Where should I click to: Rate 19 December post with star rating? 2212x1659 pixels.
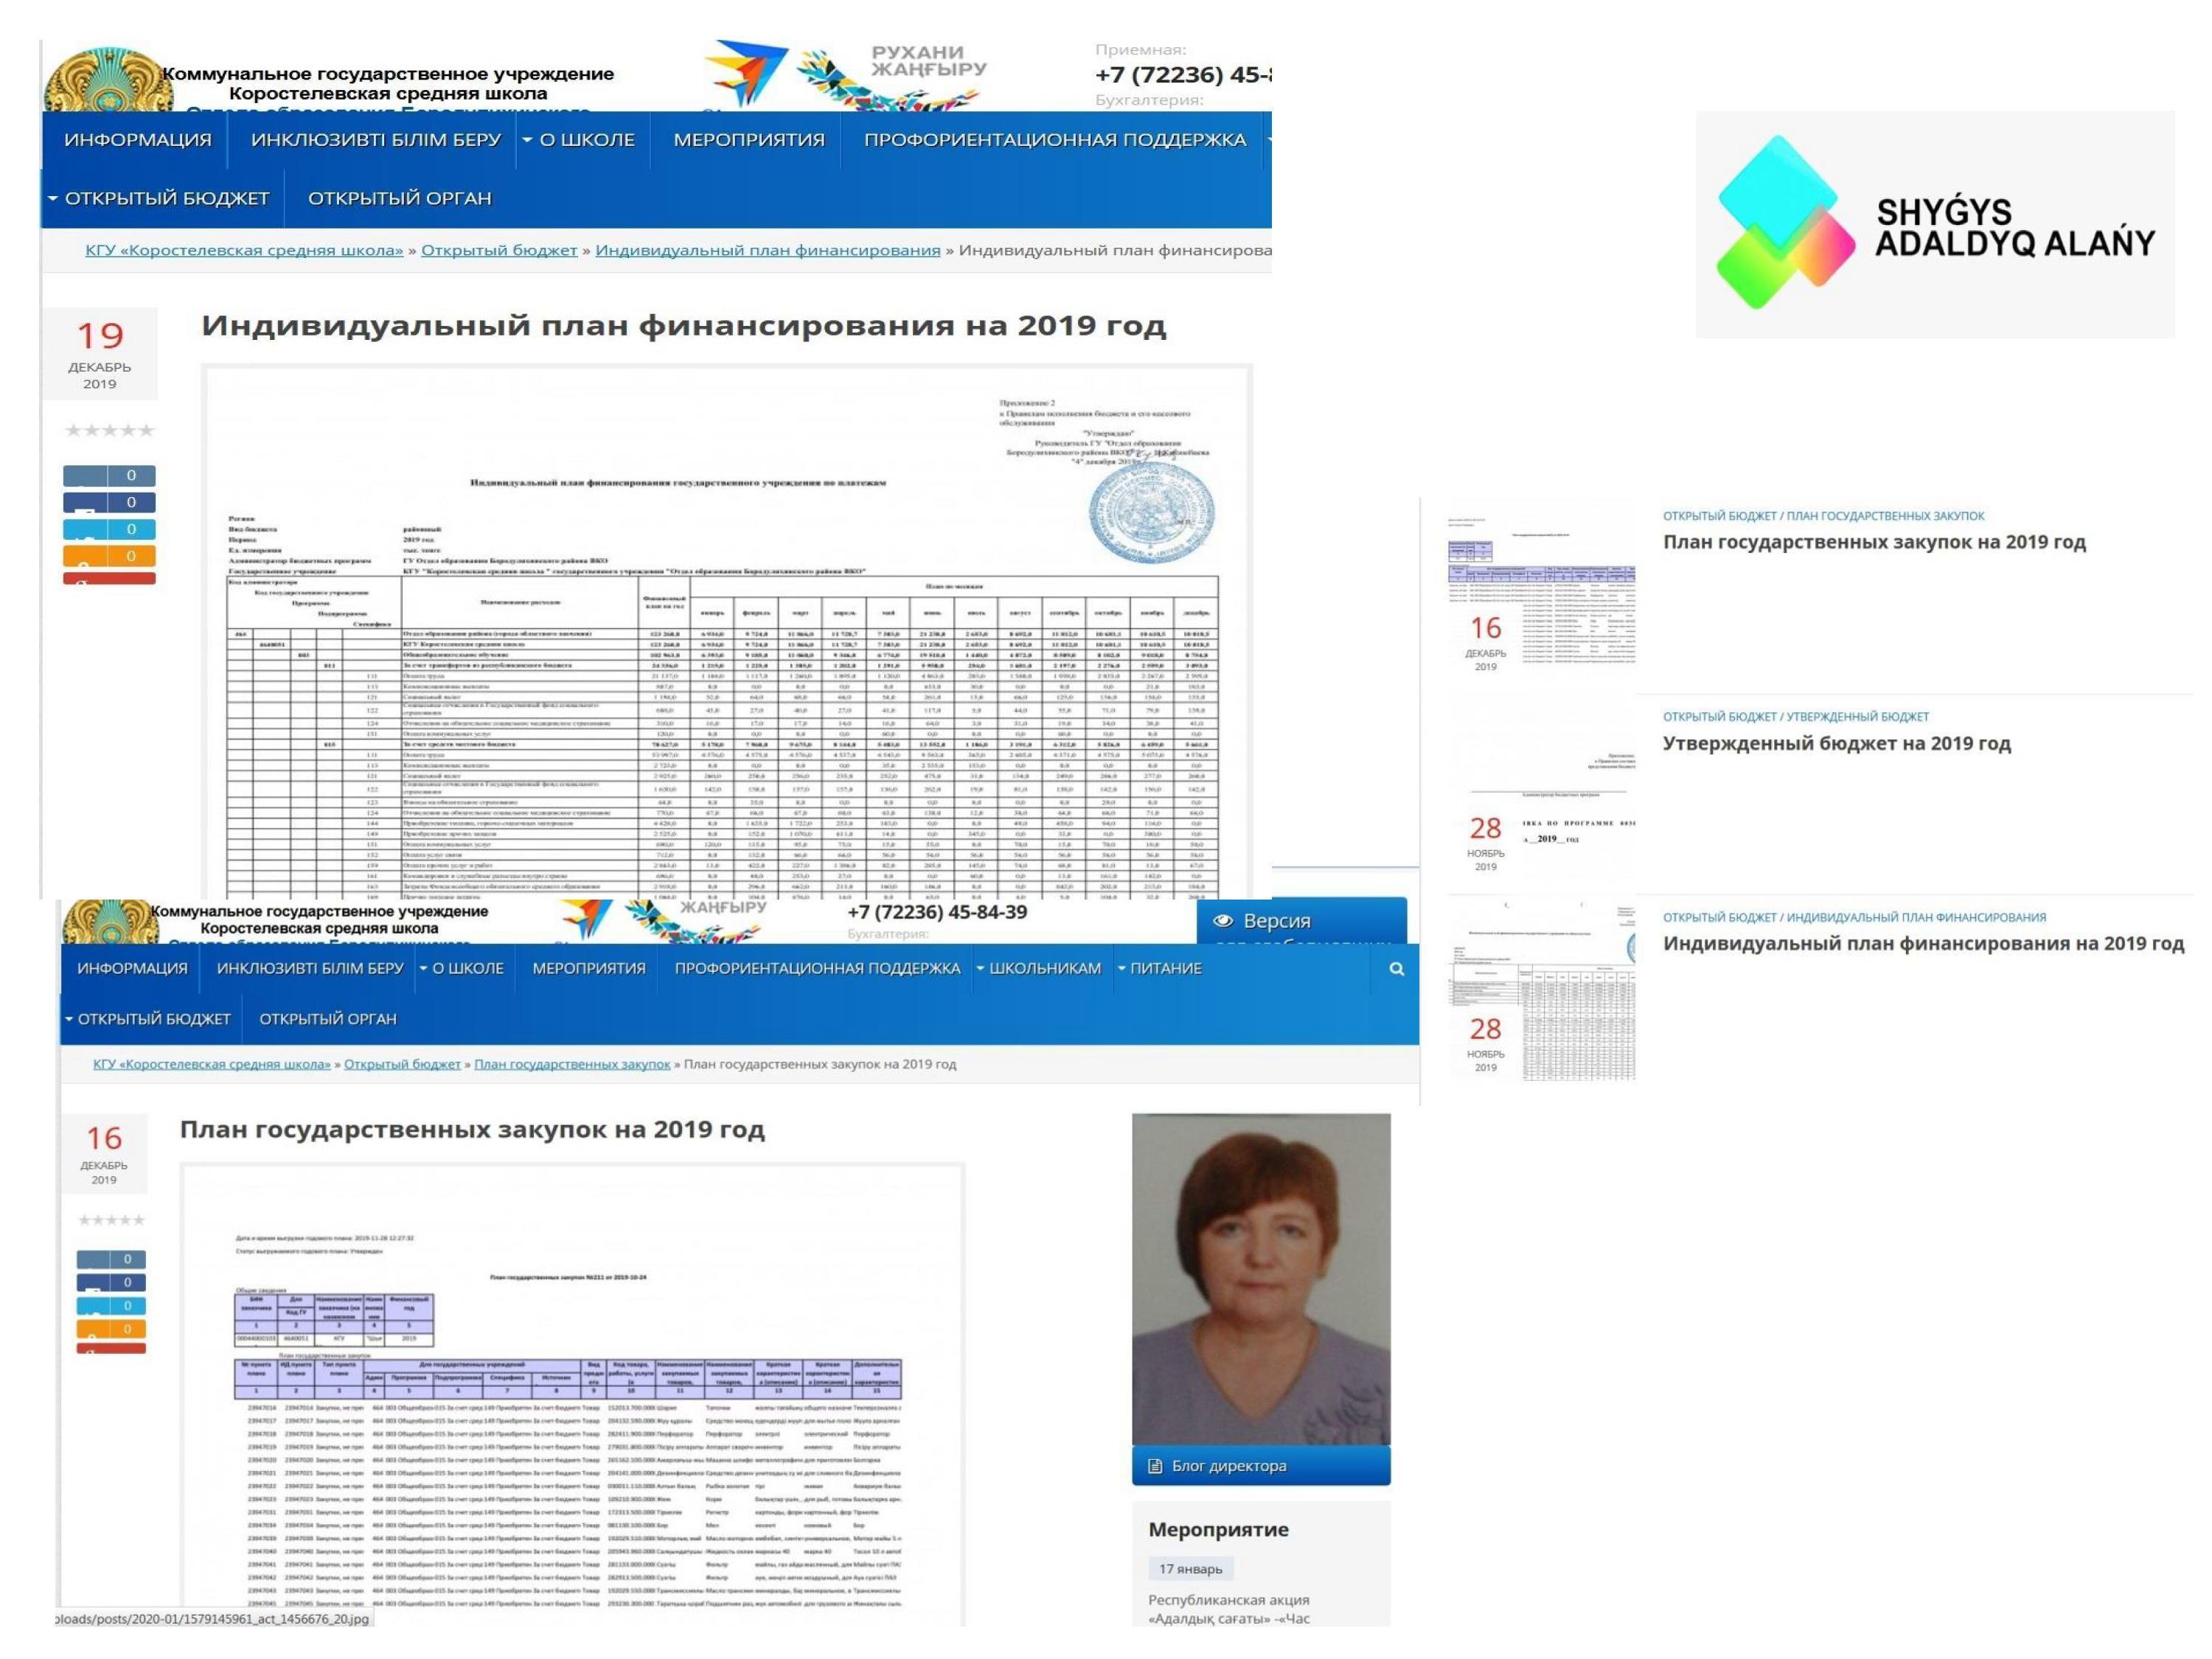point(110,431)
